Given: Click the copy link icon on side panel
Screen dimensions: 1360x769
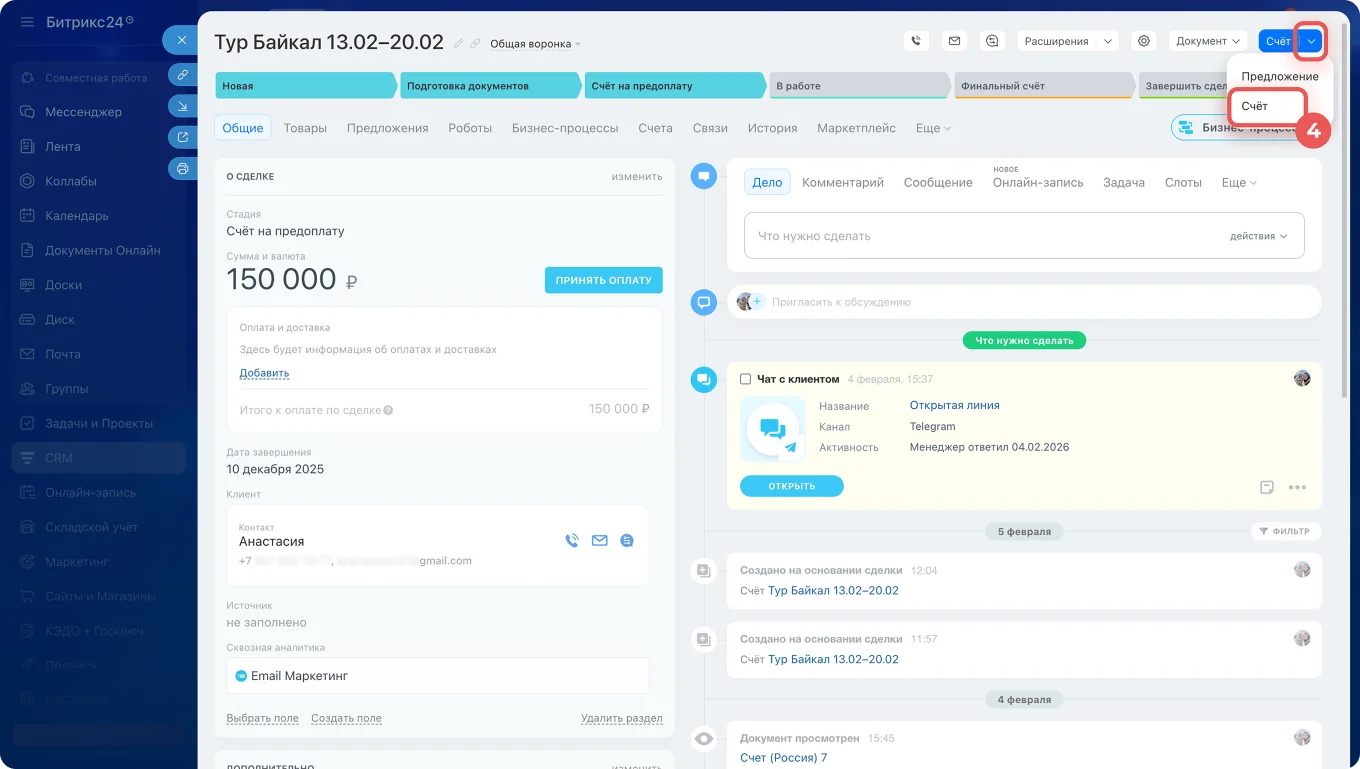Looking at the screenshot, I should [182, 74].
